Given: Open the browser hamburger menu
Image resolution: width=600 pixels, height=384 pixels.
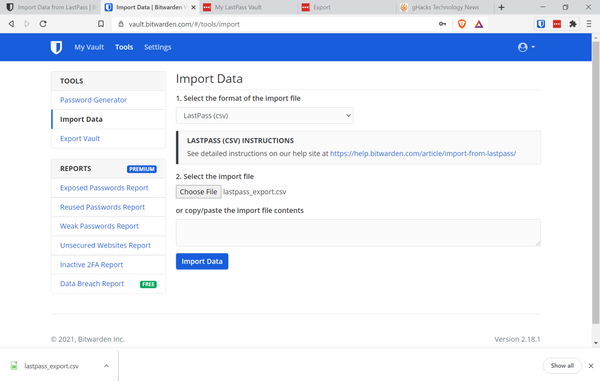Looking at the screenshot, I should click(589, 24).
